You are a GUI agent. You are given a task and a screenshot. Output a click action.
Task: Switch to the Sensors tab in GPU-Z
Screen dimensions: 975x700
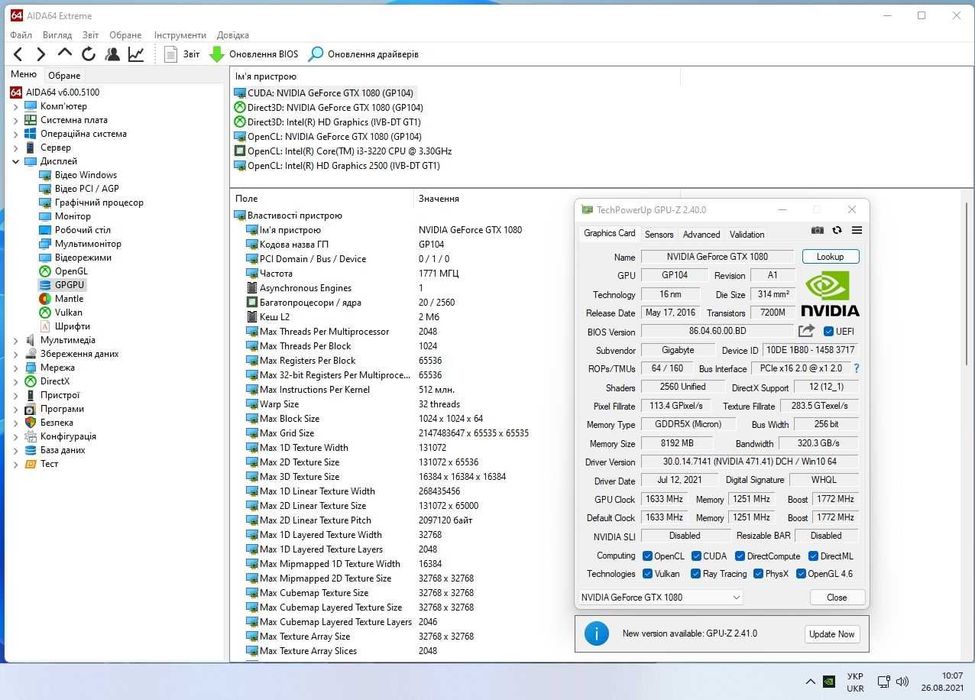(659, 234)
